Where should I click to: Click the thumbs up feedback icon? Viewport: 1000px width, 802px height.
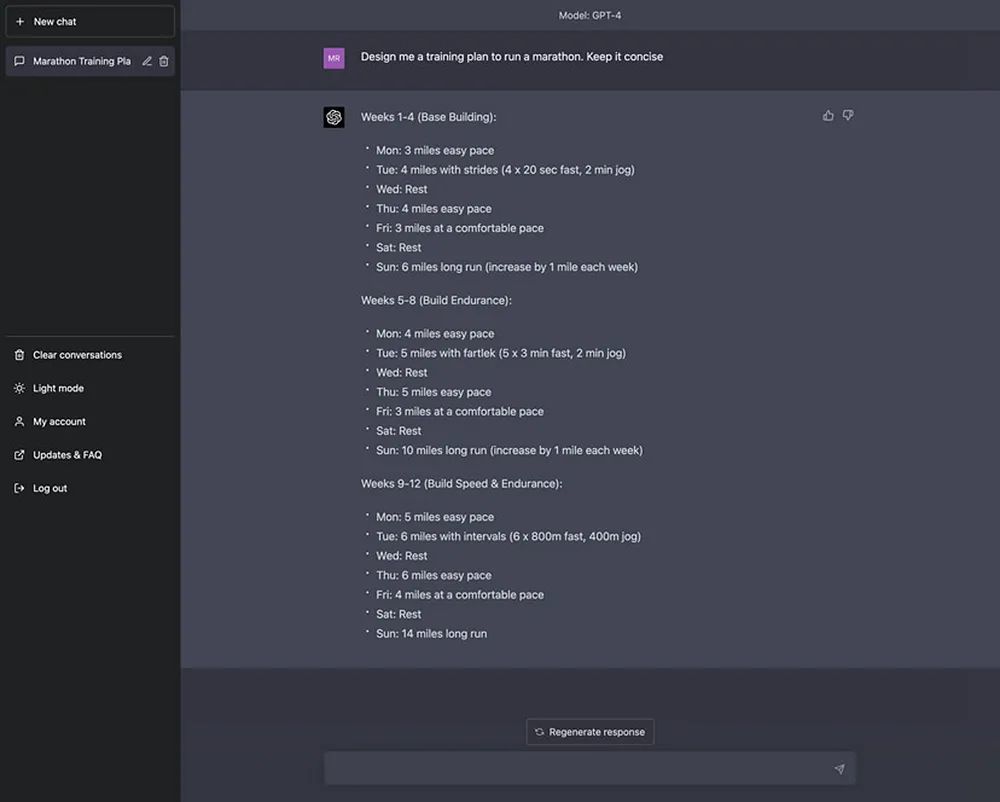828,116
